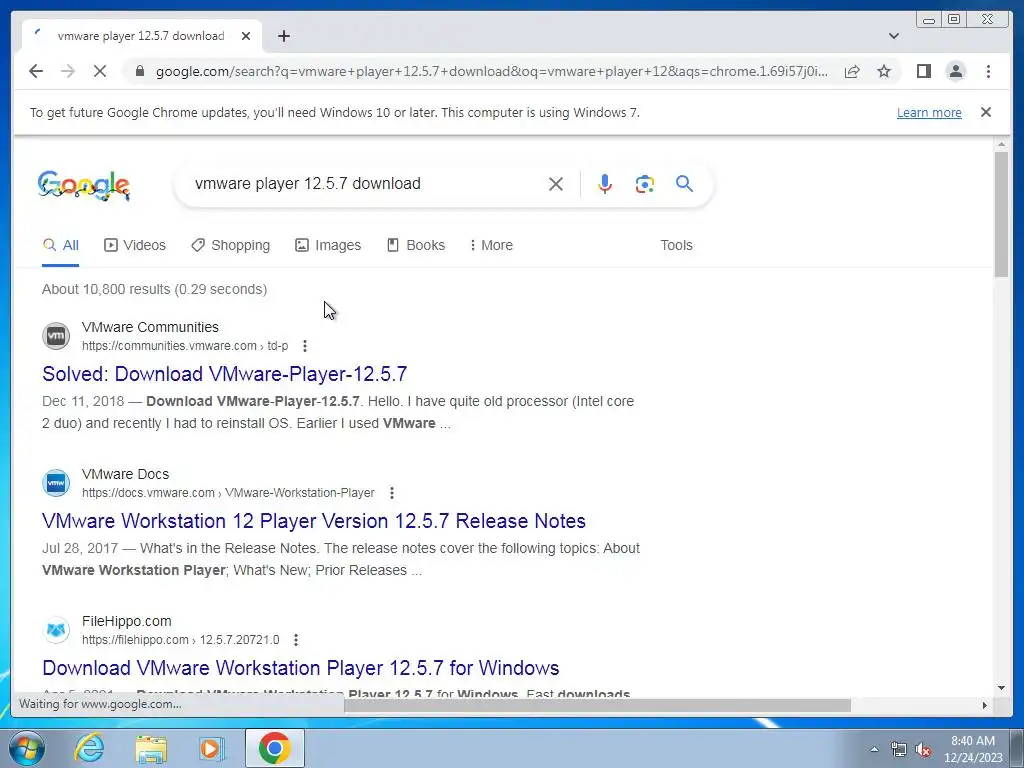Click the docs.vmware.com URL text

[x=228, y=493]
